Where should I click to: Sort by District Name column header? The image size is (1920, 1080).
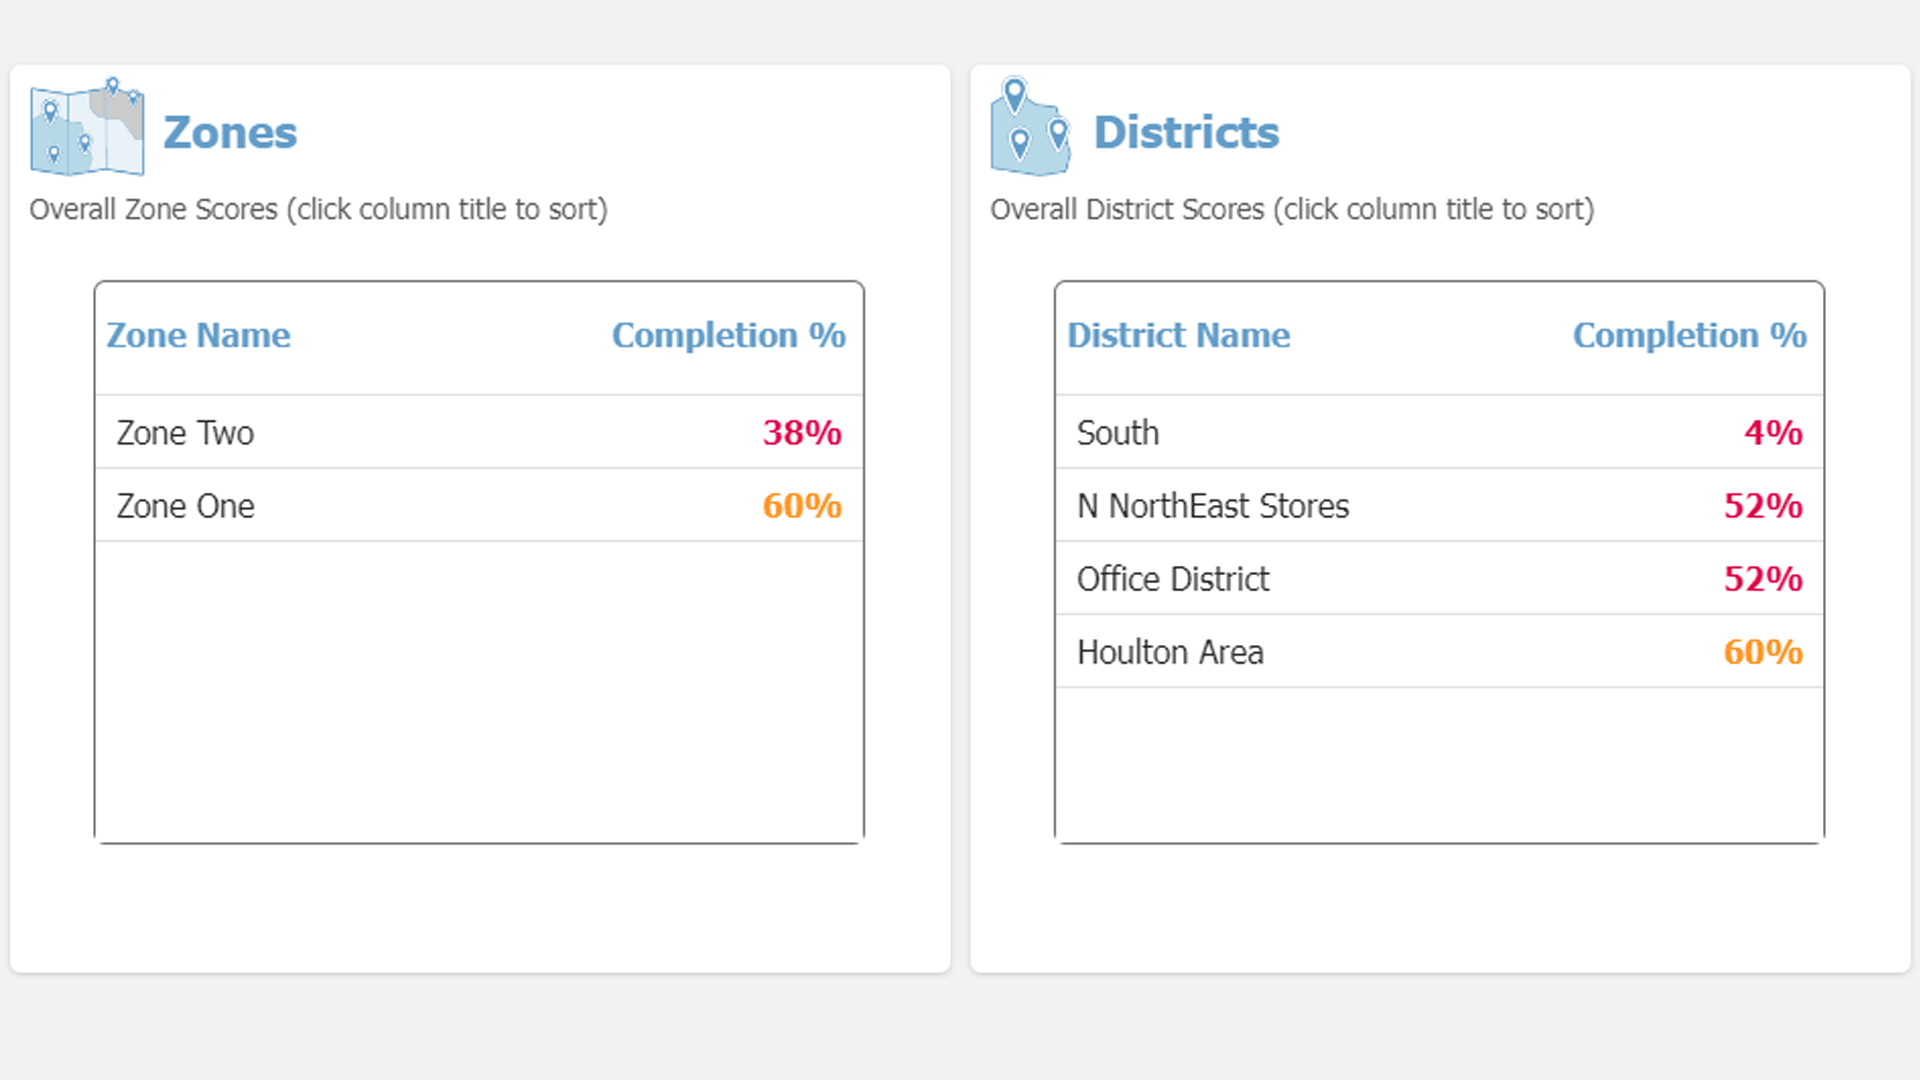[1178, 336]
